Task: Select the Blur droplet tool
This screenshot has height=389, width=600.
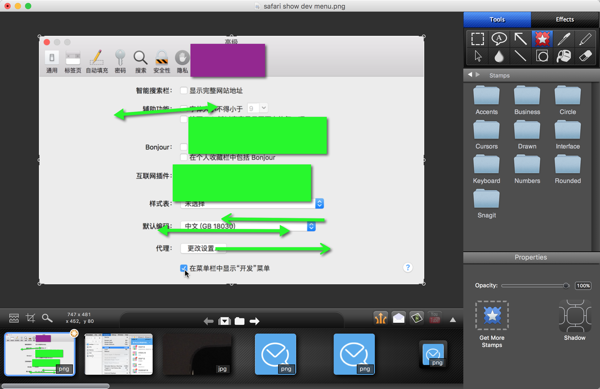Action: 499,56
